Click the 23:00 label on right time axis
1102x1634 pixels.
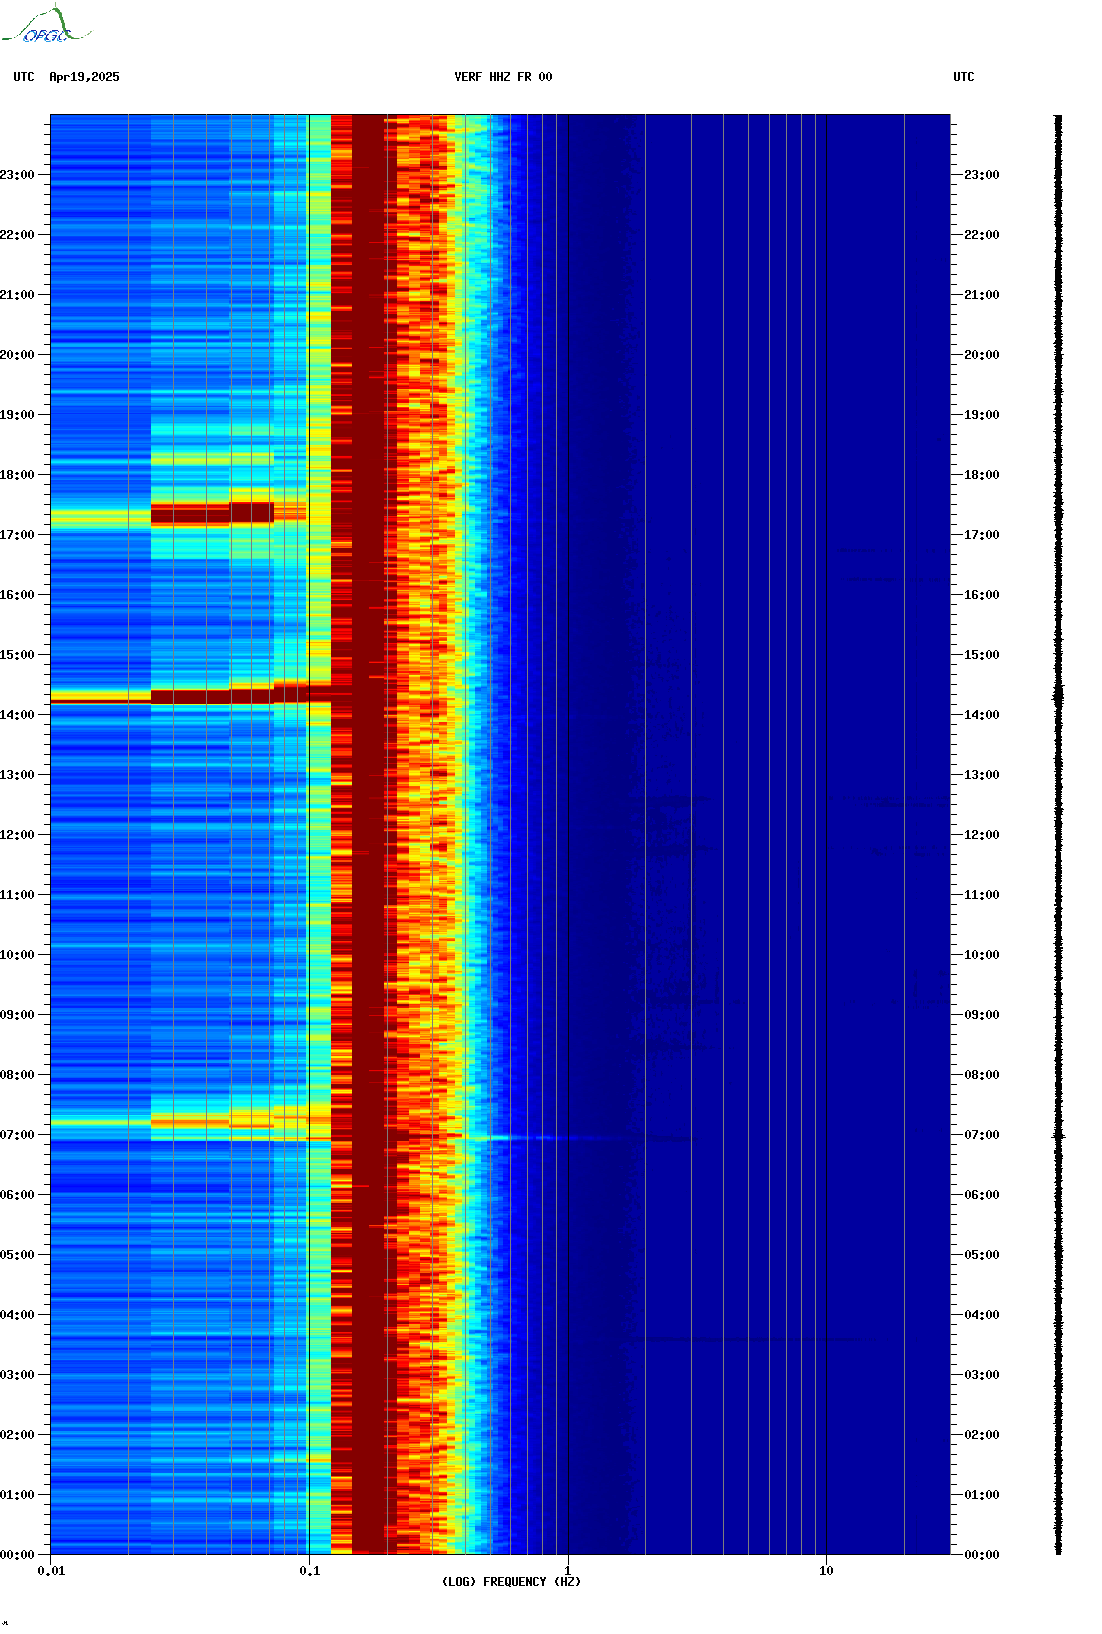(x=982, y=175)
